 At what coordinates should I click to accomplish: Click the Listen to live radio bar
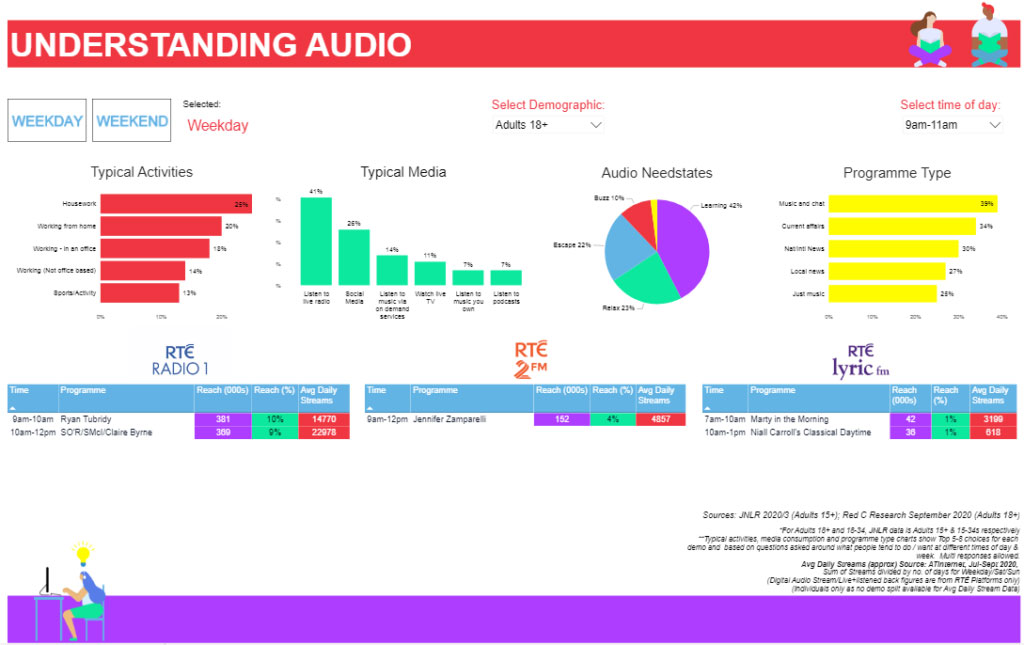316,240
